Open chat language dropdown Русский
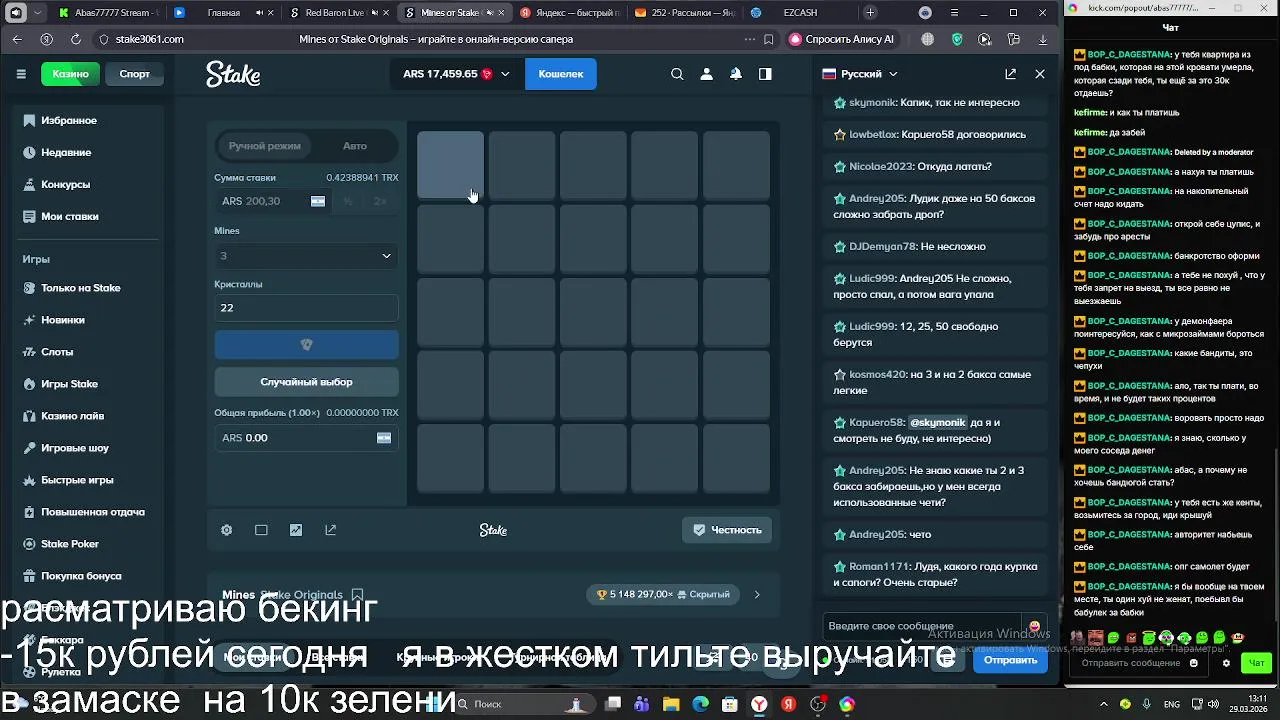 tap(860, 74)
